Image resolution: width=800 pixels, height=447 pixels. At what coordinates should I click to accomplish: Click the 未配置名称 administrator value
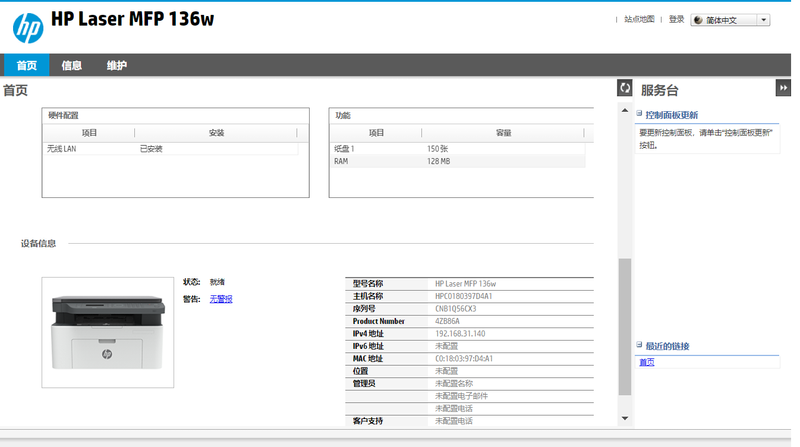(454, 384)
